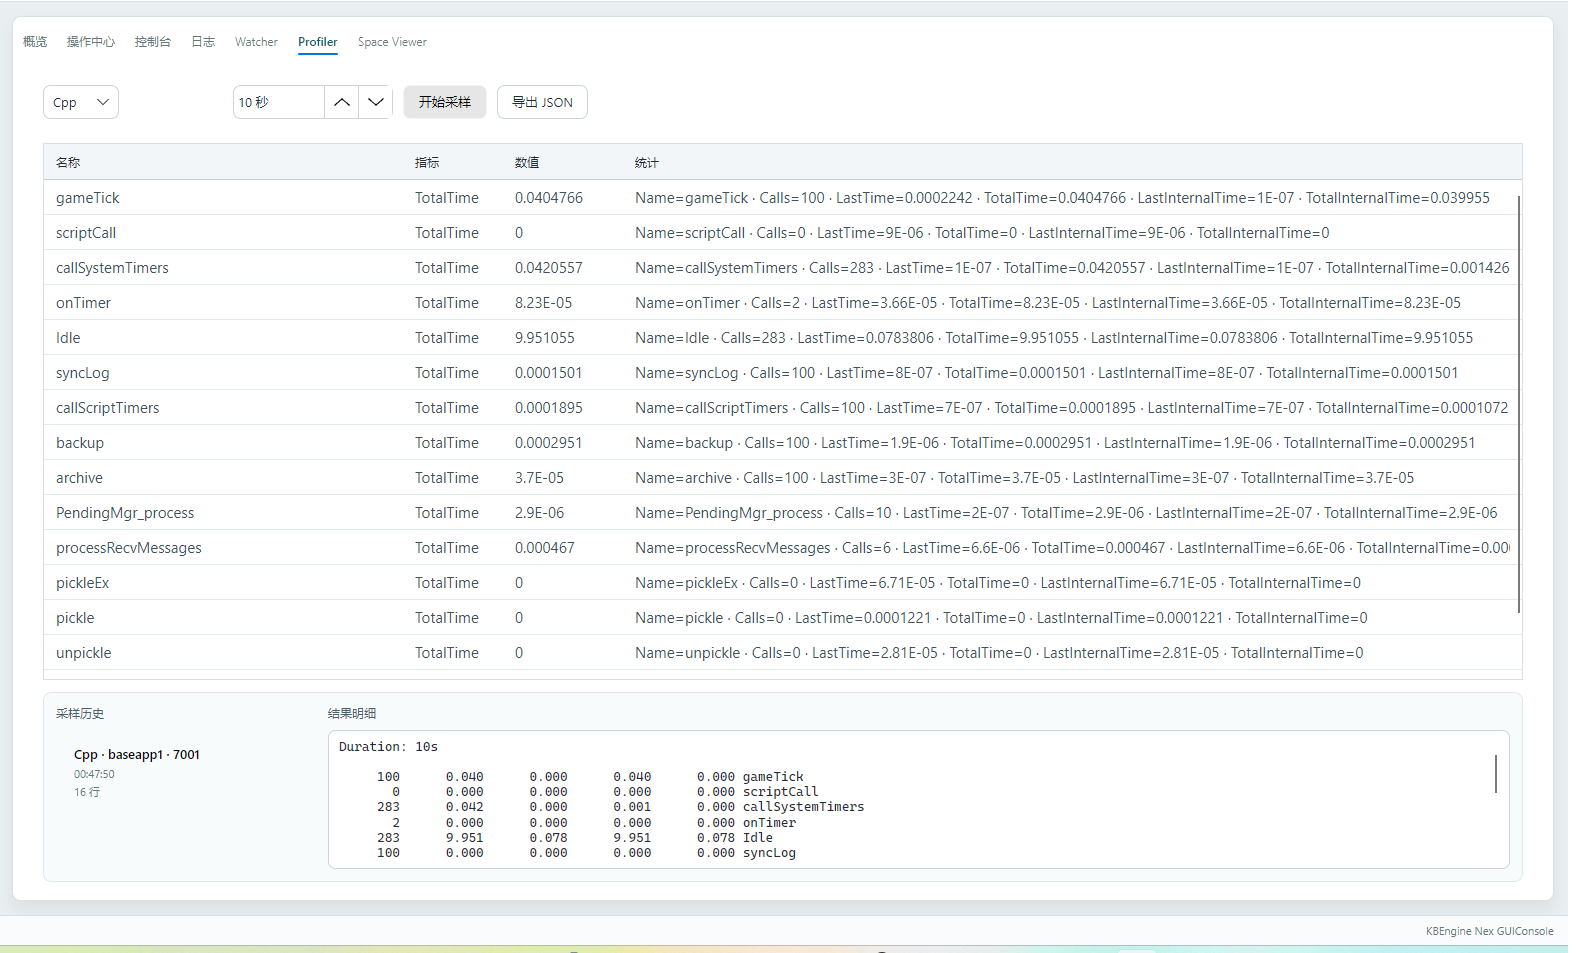
Task: Select the processRecvMessages row name
Action: [x=129, y=548]
